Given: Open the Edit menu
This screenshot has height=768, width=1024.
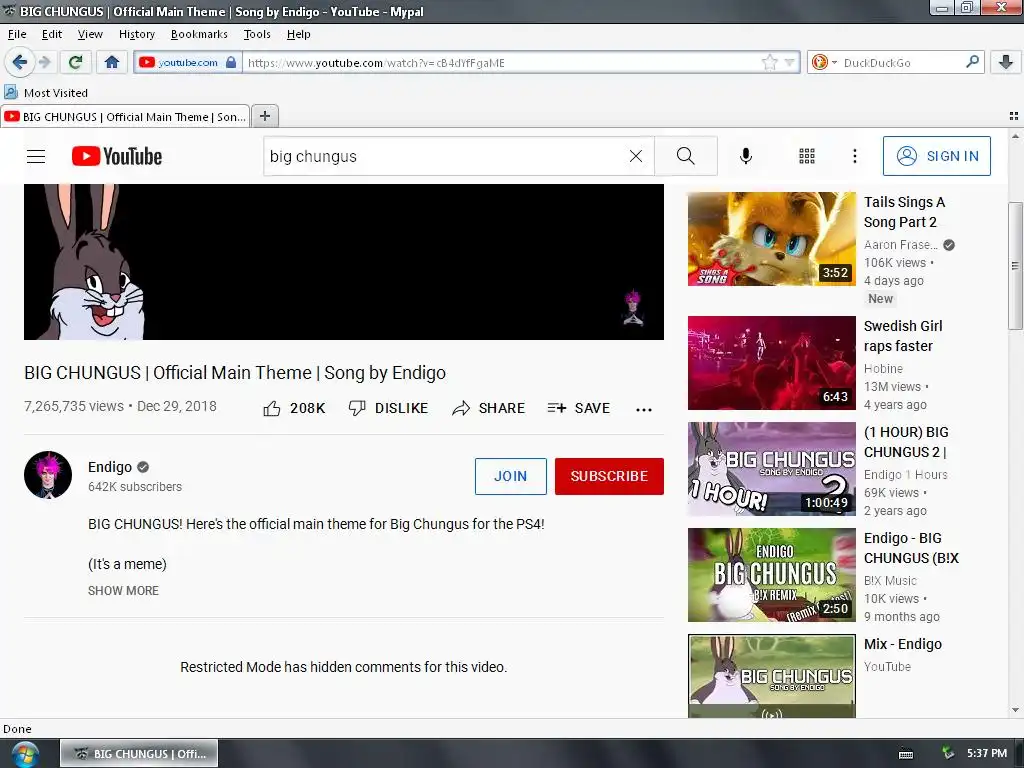Looking at the screenshot, I should (x=52, y=34).
